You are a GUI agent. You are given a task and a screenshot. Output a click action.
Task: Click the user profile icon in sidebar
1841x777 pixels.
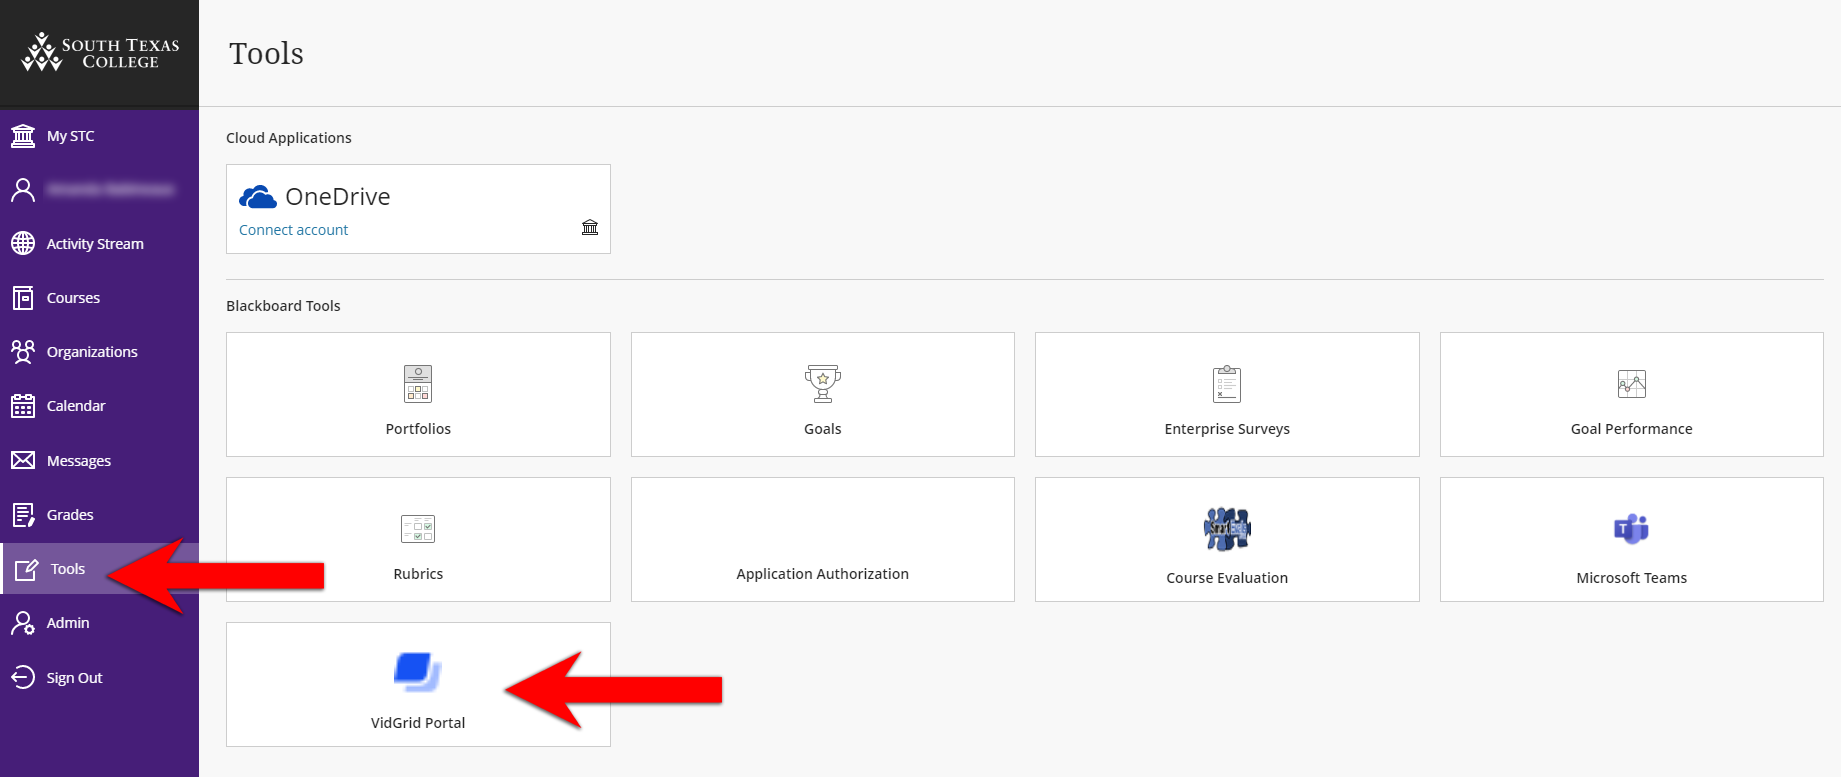tap(23, 189)
